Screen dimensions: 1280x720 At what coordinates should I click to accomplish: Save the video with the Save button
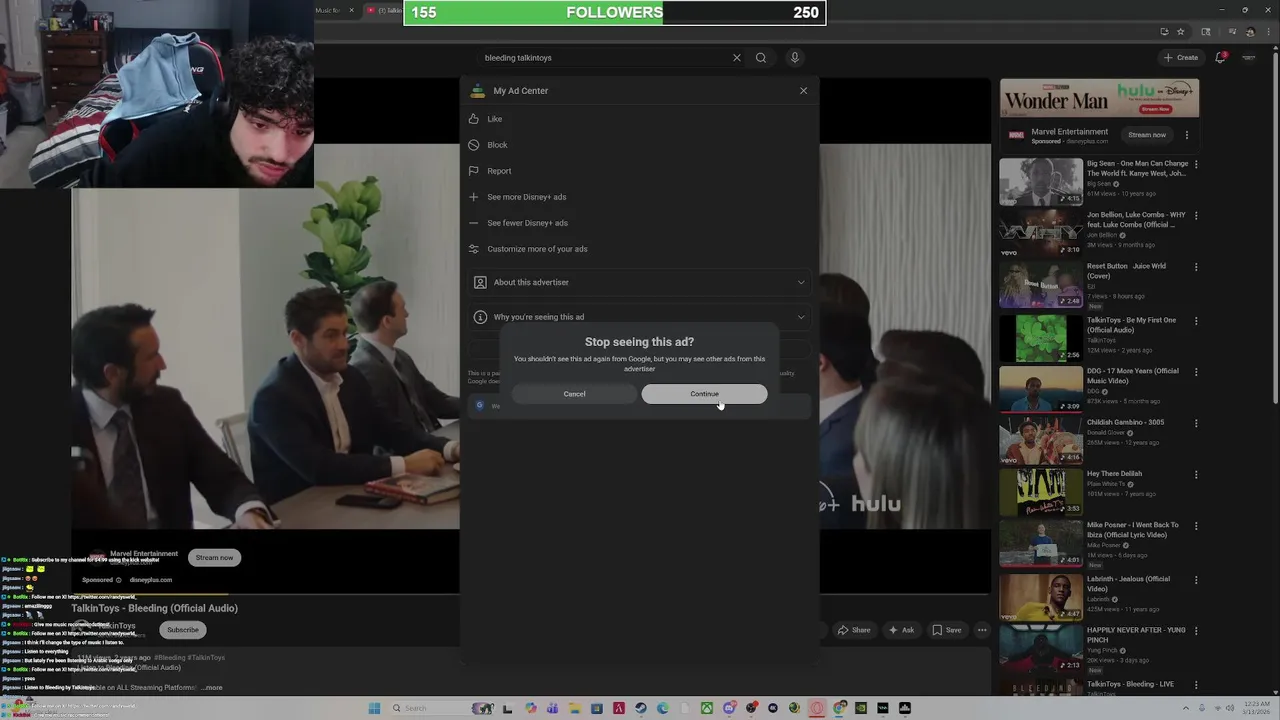(x=946, y=630)
